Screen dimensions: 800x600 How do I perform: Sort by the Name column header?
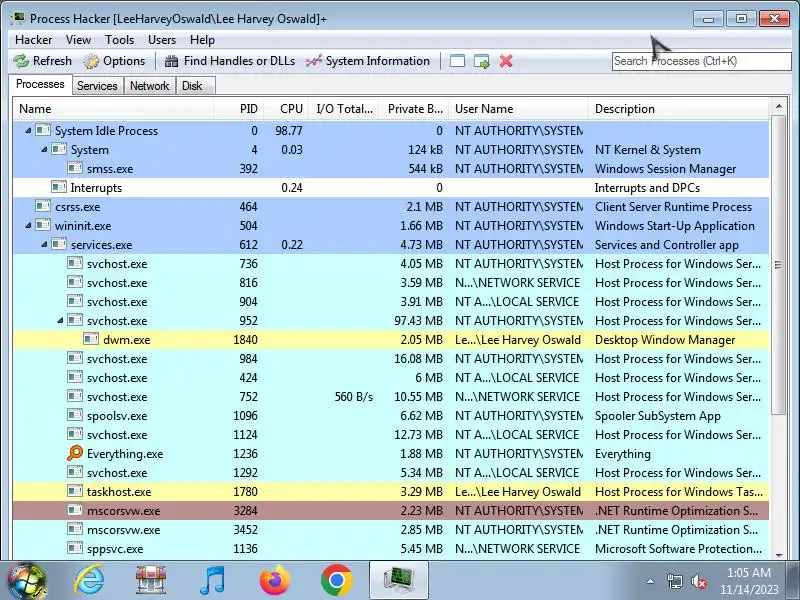[113, 109]
